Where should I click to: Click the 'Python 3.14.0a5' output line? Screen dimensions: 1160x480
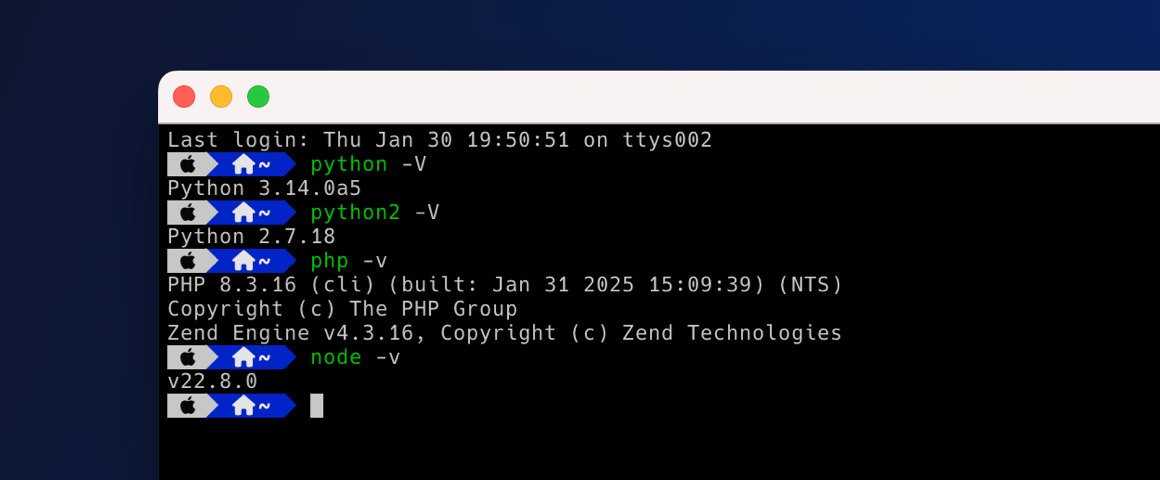click(264, 189)
